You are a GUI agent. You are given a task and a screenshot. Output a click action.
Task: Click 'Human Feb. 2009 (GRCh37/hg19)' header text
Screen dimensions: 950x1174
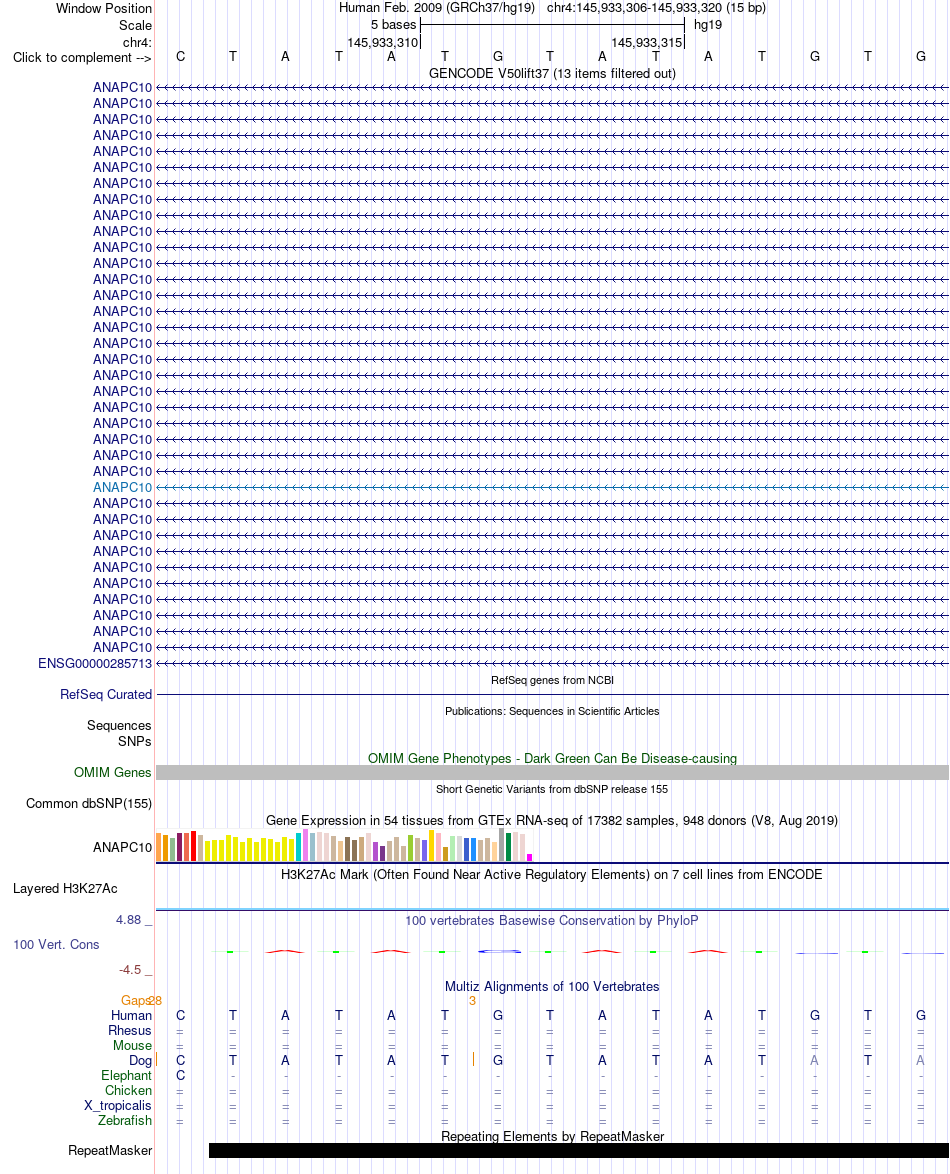click(x=437, y=7)
